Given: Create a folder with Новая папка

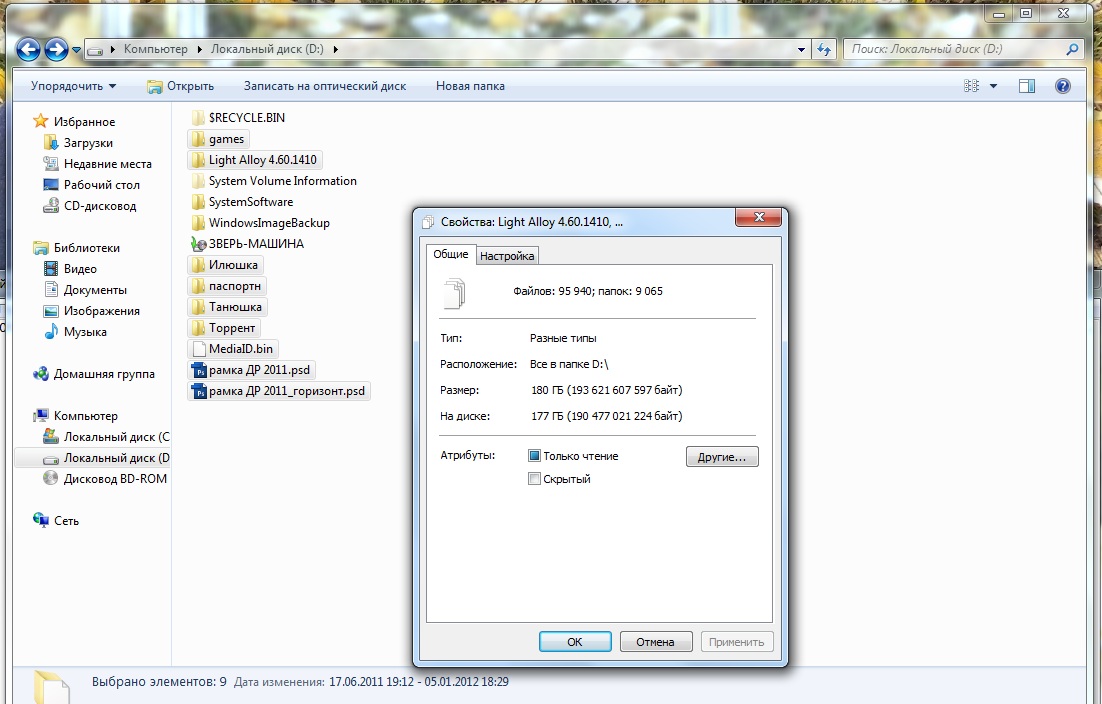Looking at the screenshot, I should 470,86.
